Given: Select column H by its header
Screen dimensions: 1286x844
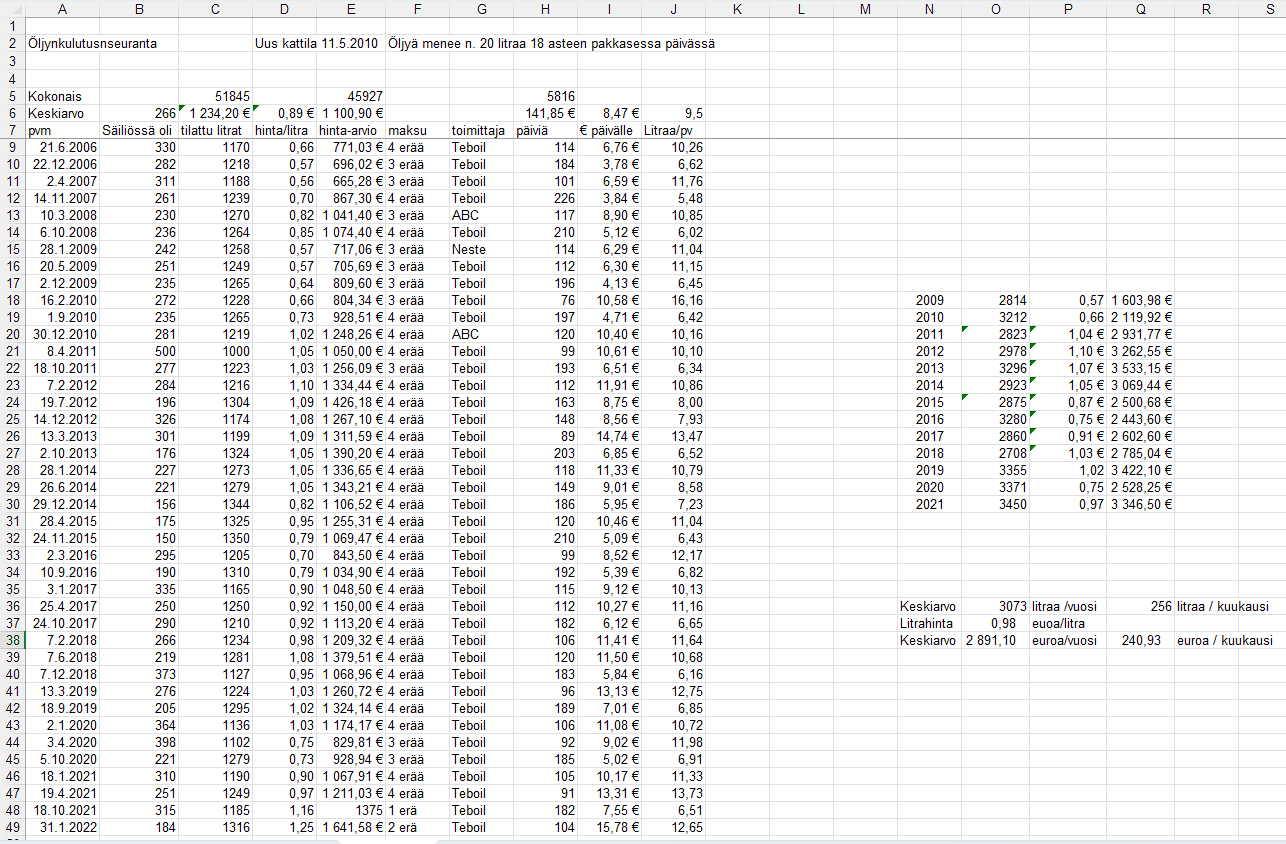Looking at the screenshot, I should click(546, 9).
